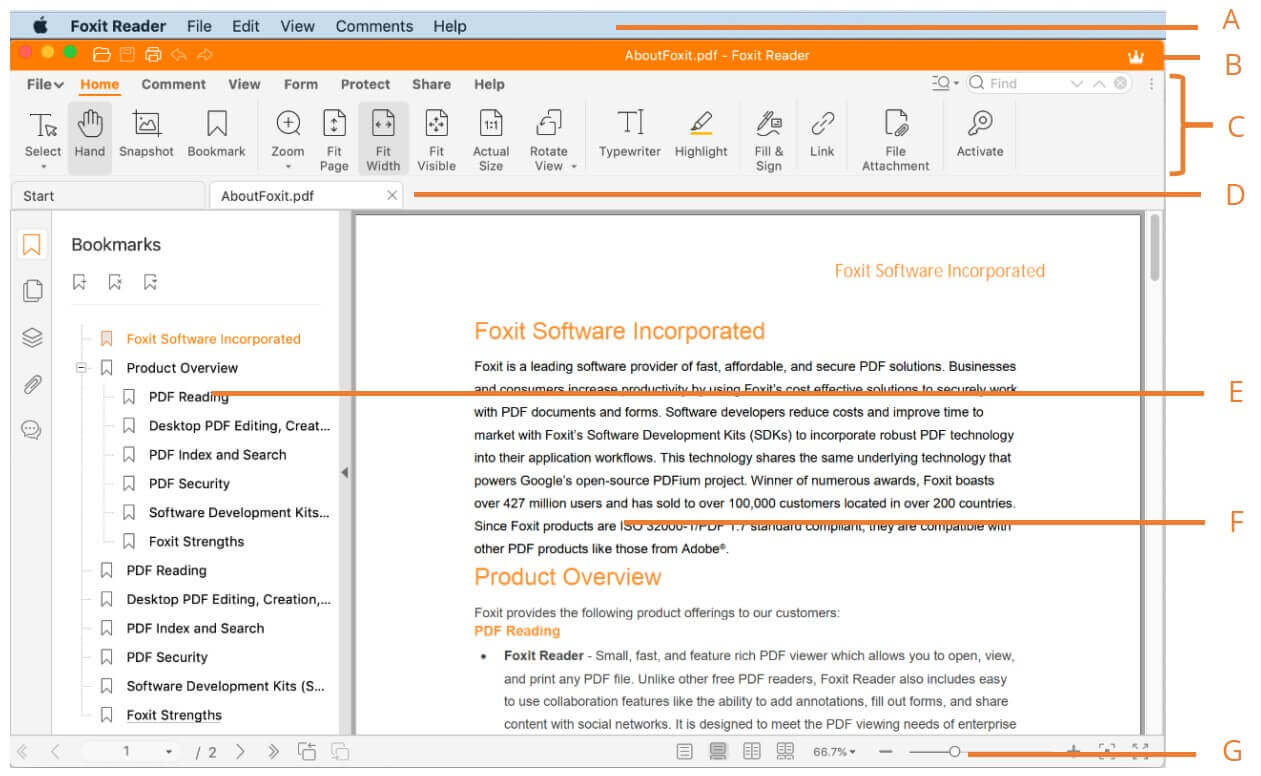
Task: Open the Attachments panel paperclip icon
Action: (32, 385)
